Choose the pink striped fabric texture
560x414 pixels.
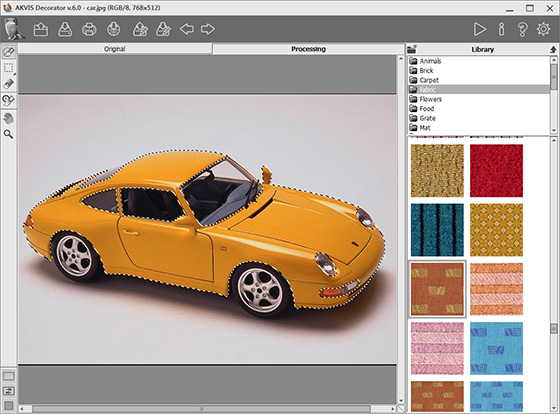(x=437, y=349)
